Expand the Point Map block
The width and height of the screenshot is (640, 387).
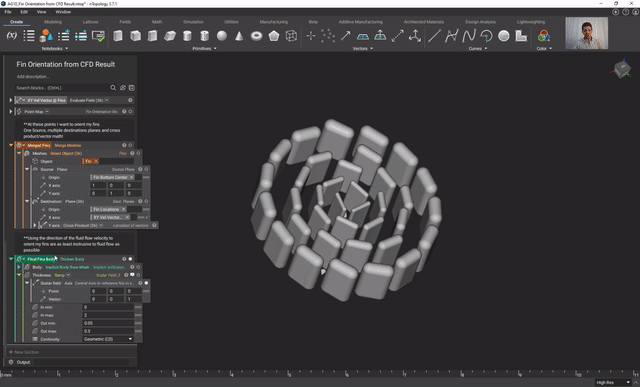tap(11, 111)
